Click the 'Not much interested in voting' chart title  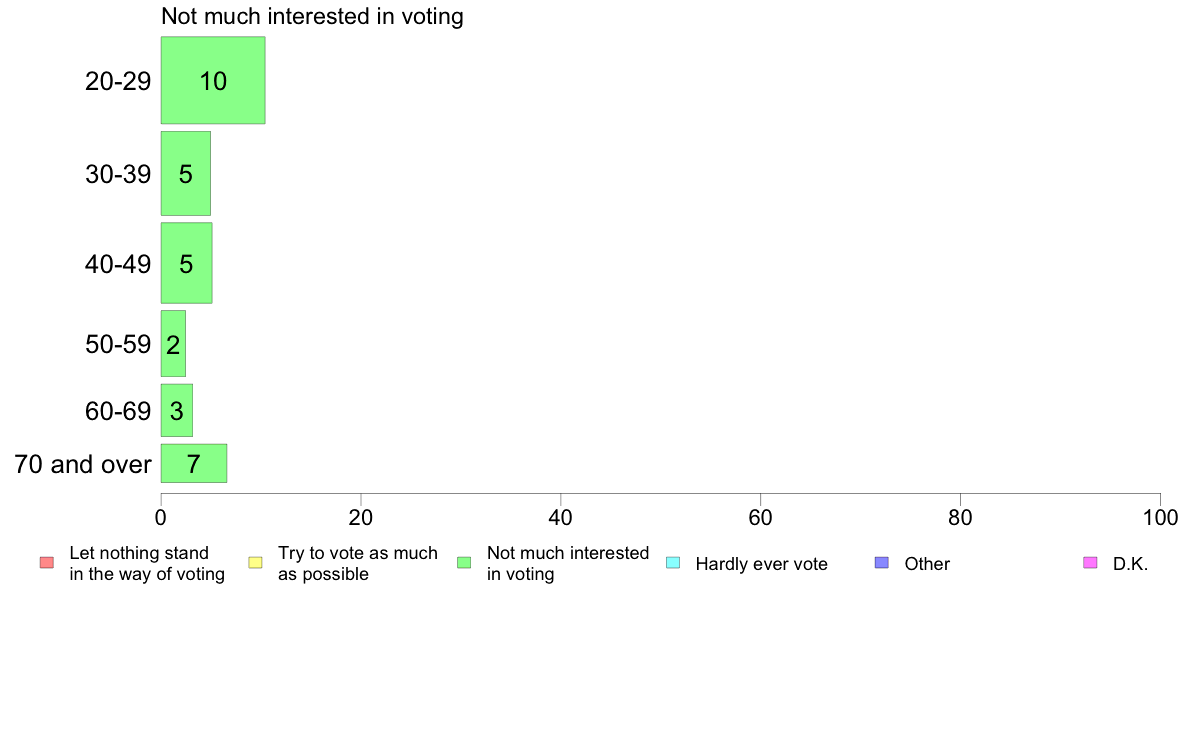[x=312, y=17]
